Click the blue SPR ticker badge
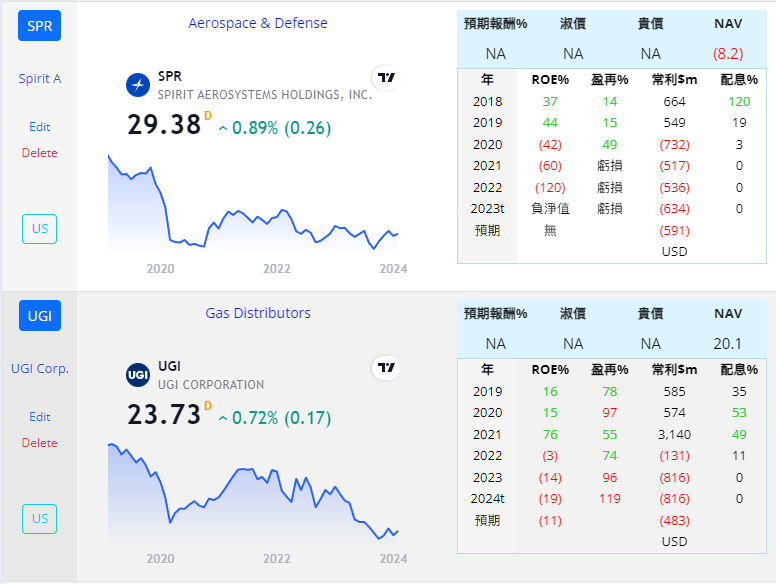 [40, 26]
